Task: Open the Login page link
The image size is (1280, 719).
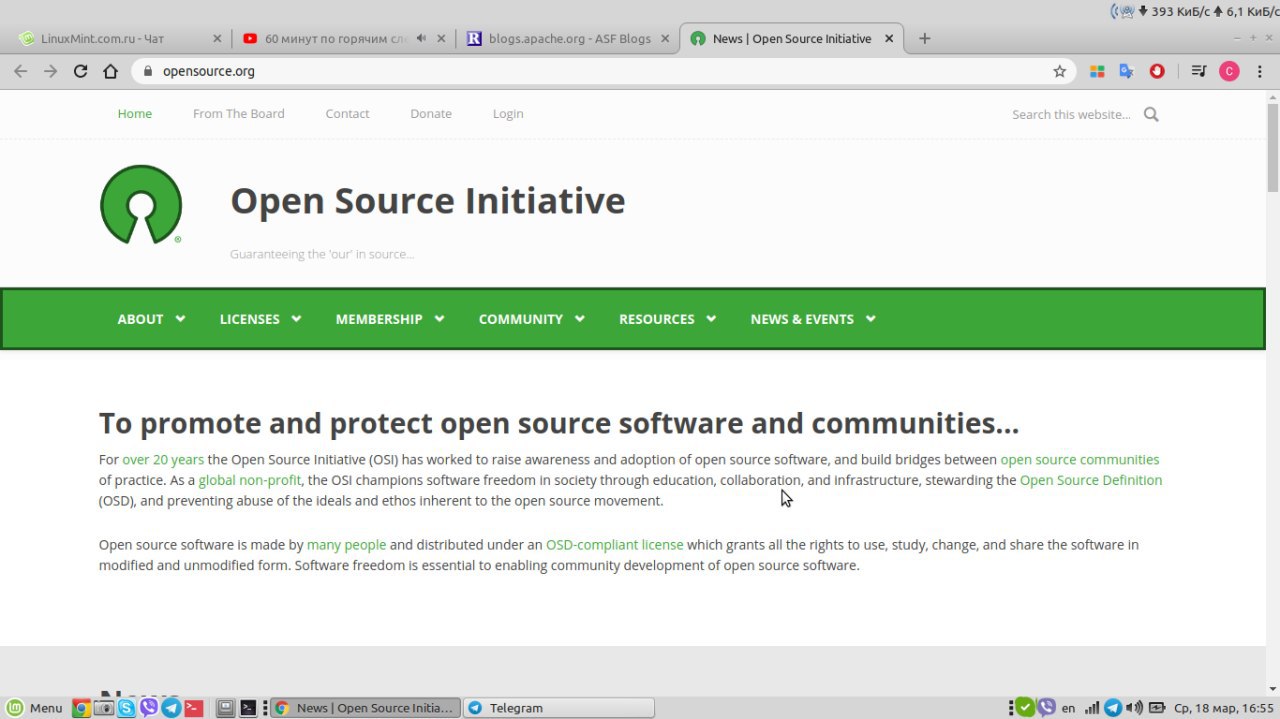Action: (508, 114)
